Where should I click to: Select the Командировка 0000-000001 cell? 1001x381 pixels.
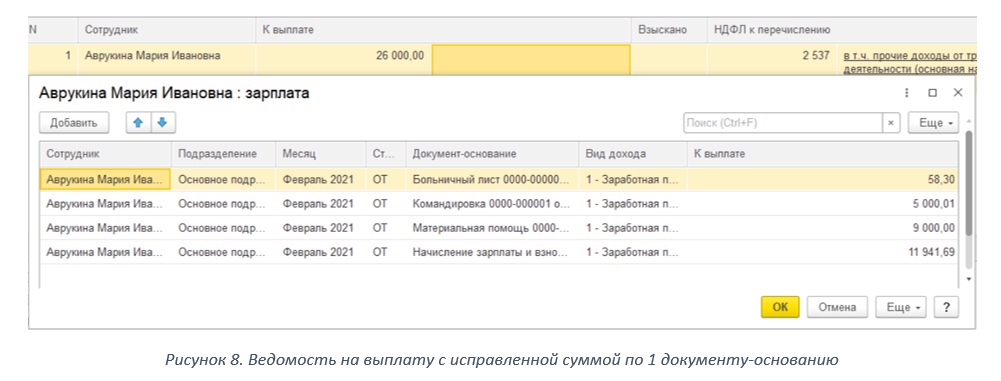tap(492, 204)
